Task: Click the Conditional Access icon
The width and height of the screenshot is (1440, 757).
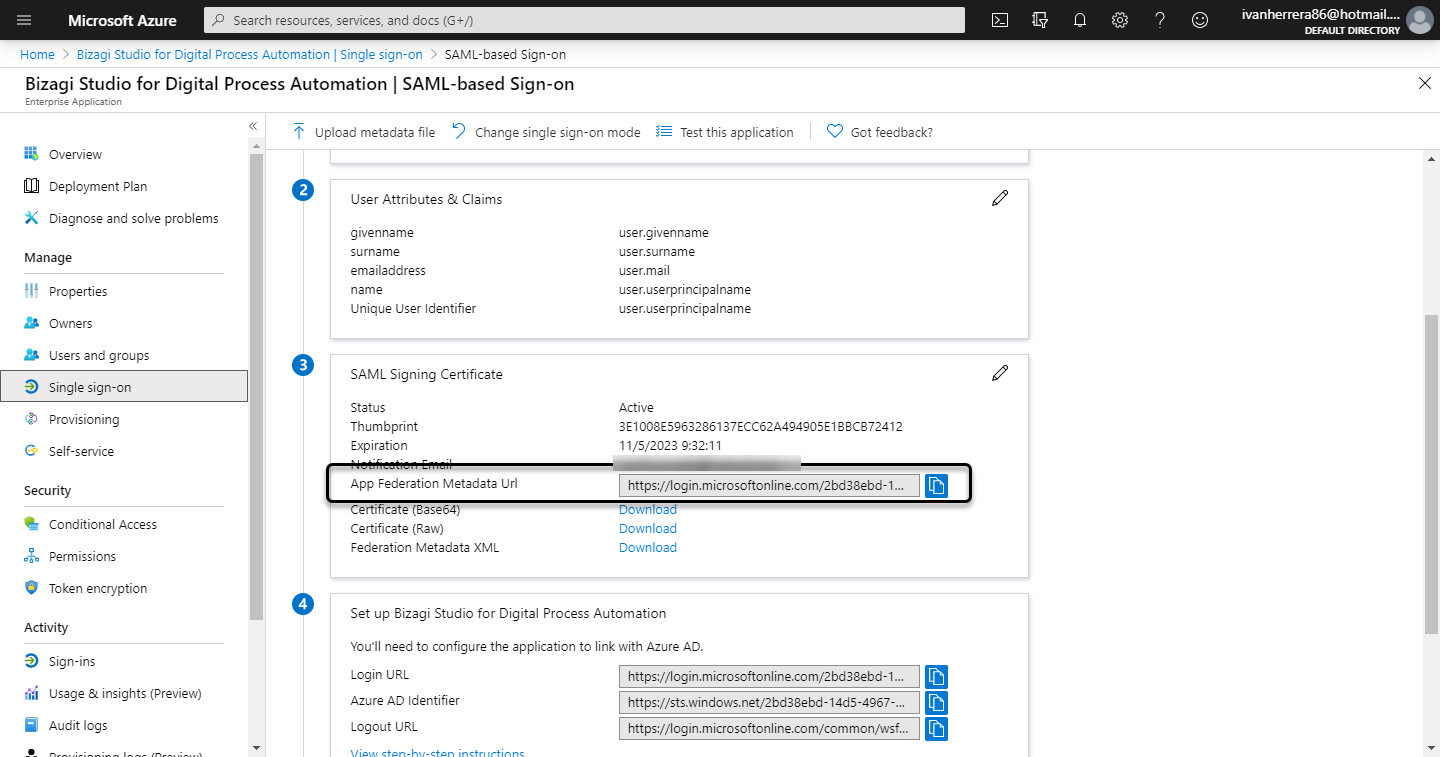Action: (x=31, y=524)
